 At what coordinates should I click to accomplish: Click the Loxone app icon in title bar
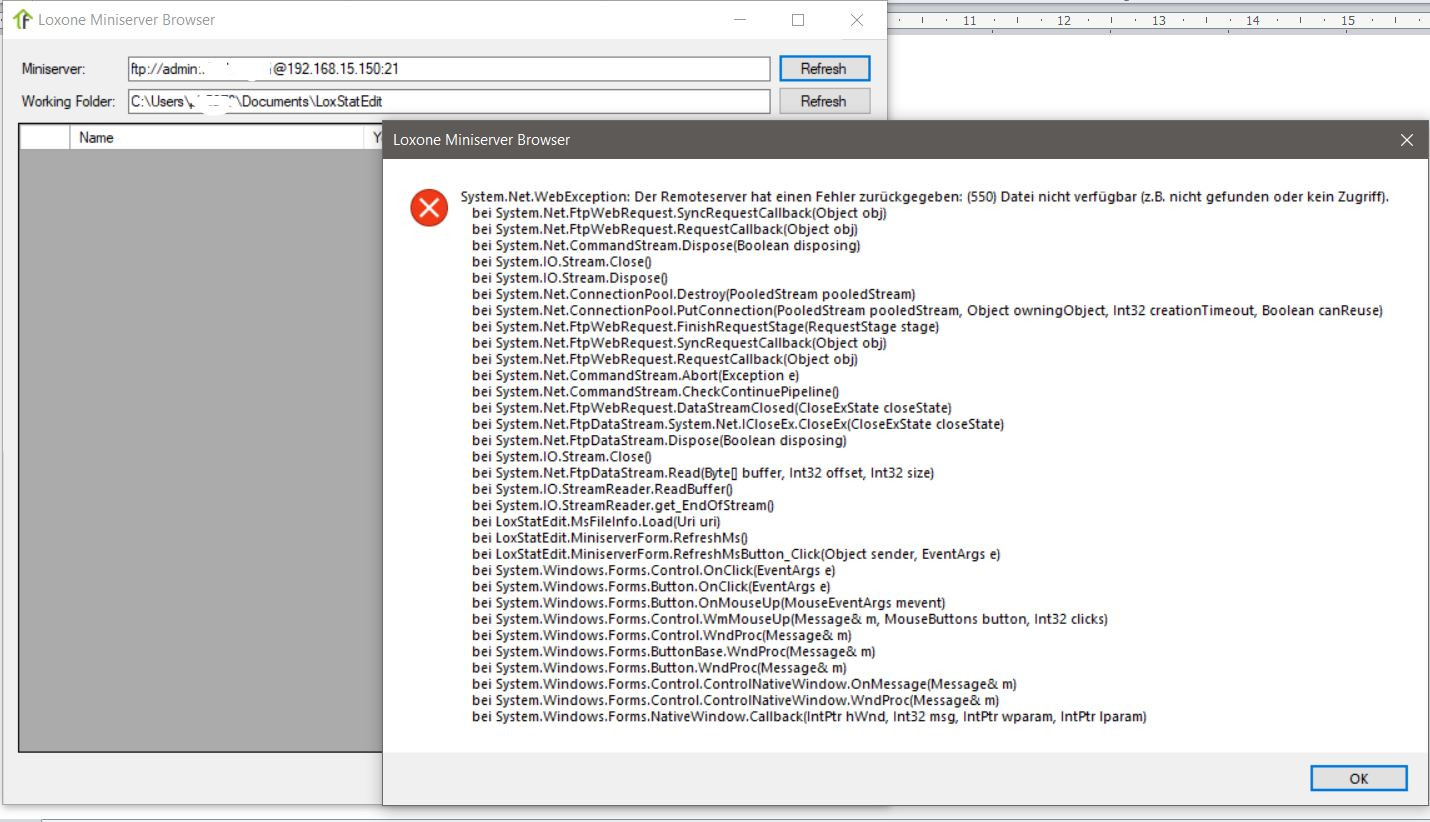[x=22, y=20]
